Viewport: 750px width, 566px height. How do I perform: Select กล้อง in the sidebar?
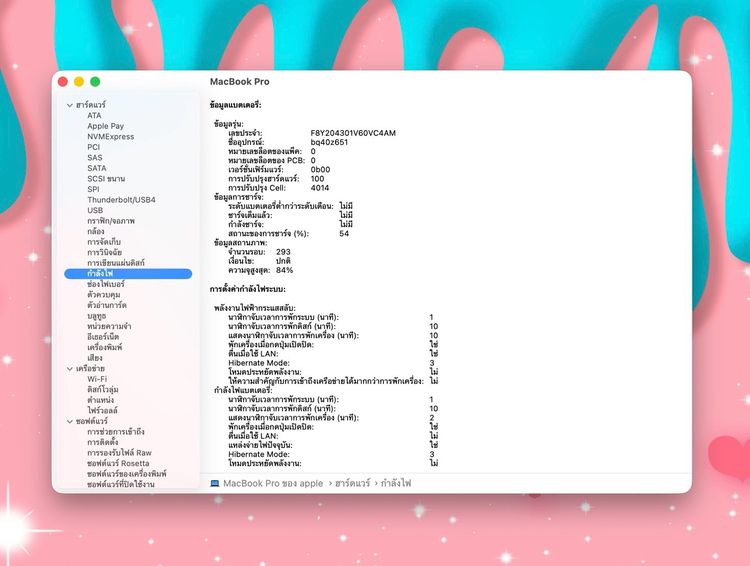click(96, 231)
